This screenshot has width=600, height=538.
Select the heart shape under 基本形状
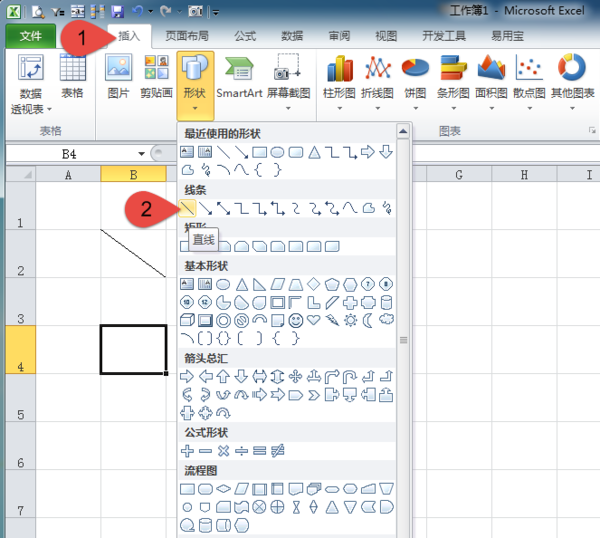click(313, 320)
